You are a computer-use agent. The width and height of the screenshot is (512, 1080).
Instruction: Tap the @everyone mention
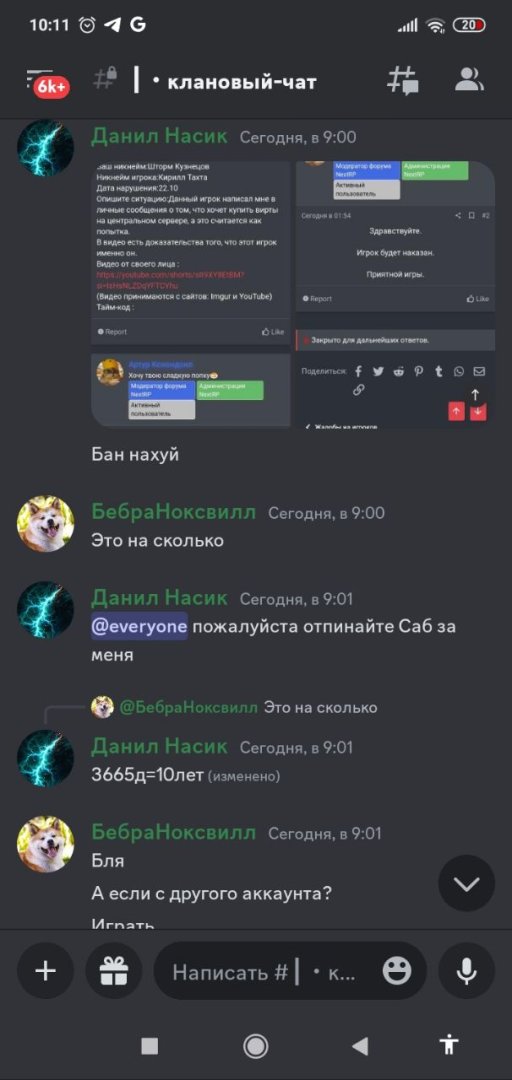click(139, 627)
